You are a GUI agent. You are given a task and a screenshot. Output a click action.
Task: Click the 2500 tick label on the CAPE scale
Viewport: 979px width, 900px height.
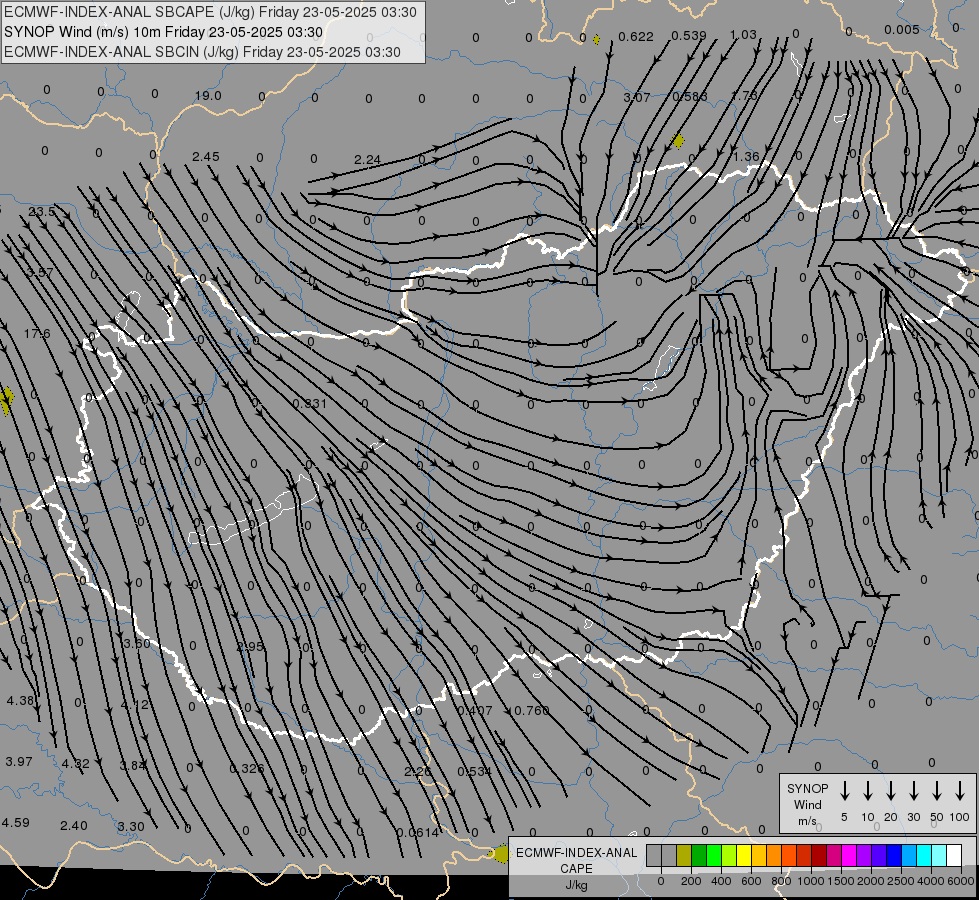(901, 881)
